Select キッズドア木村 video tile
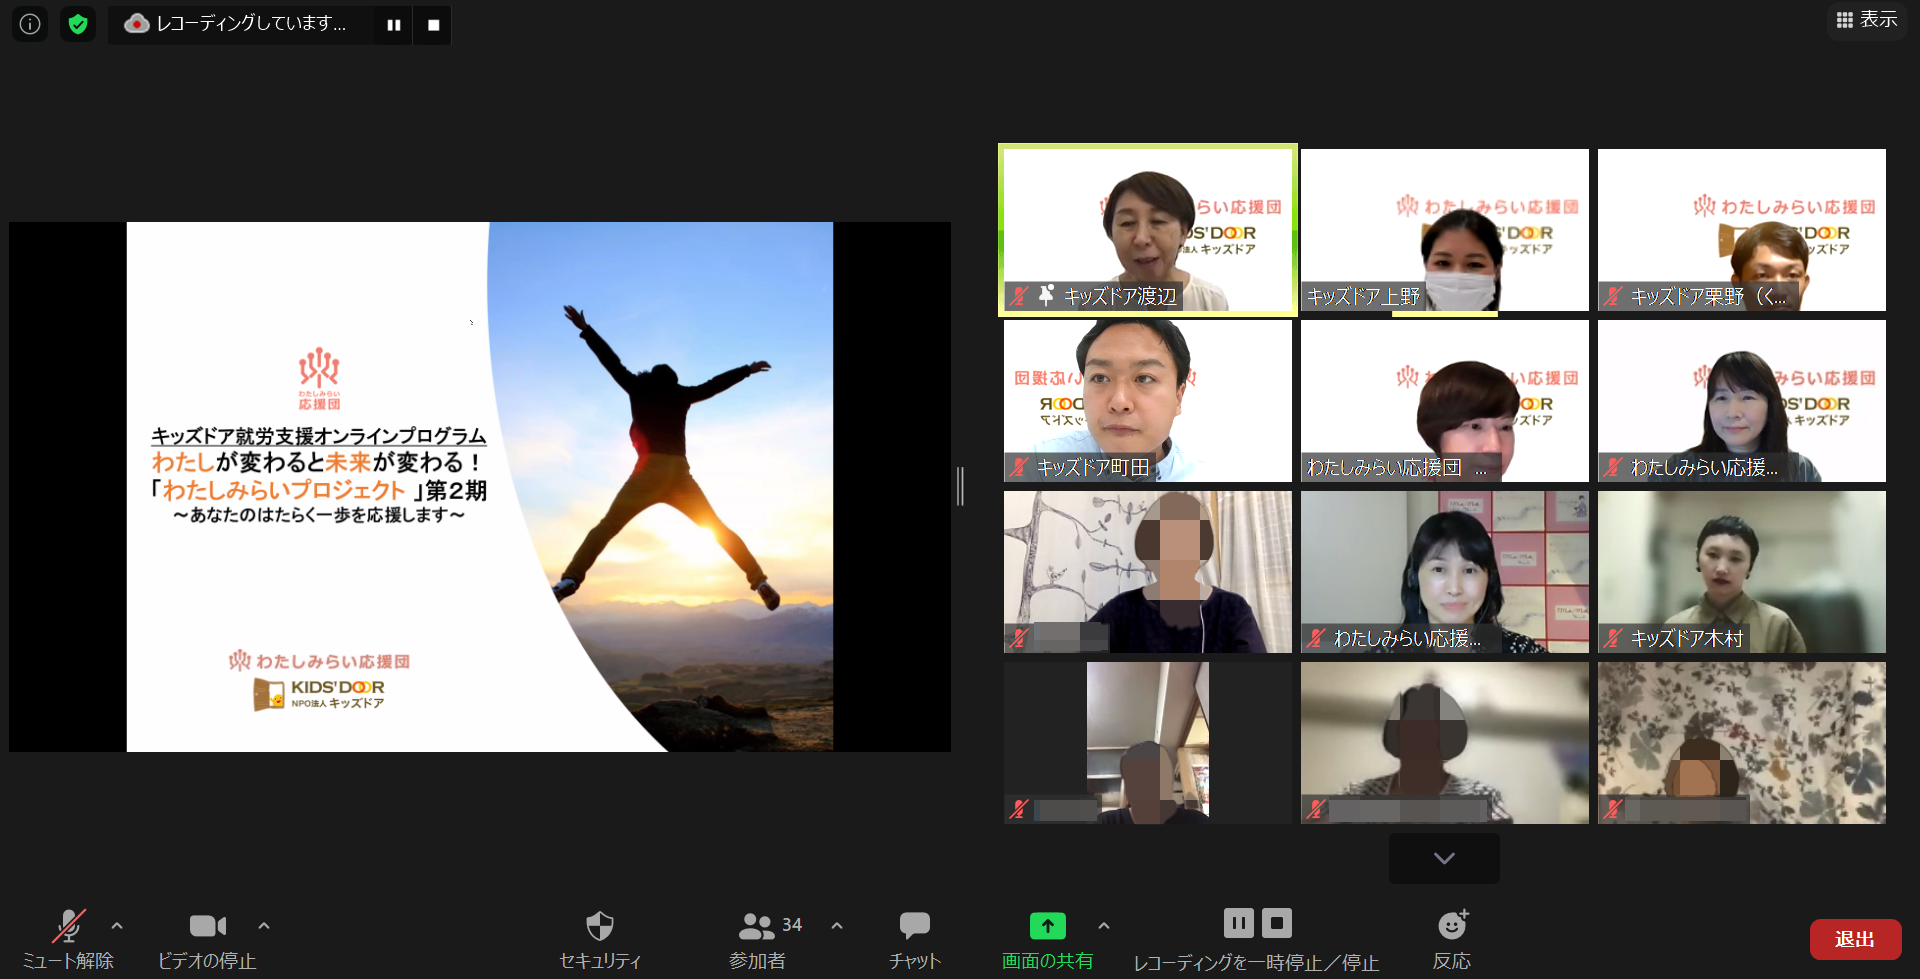This screenshot has height=979, width=1920. pos(1742,572)
